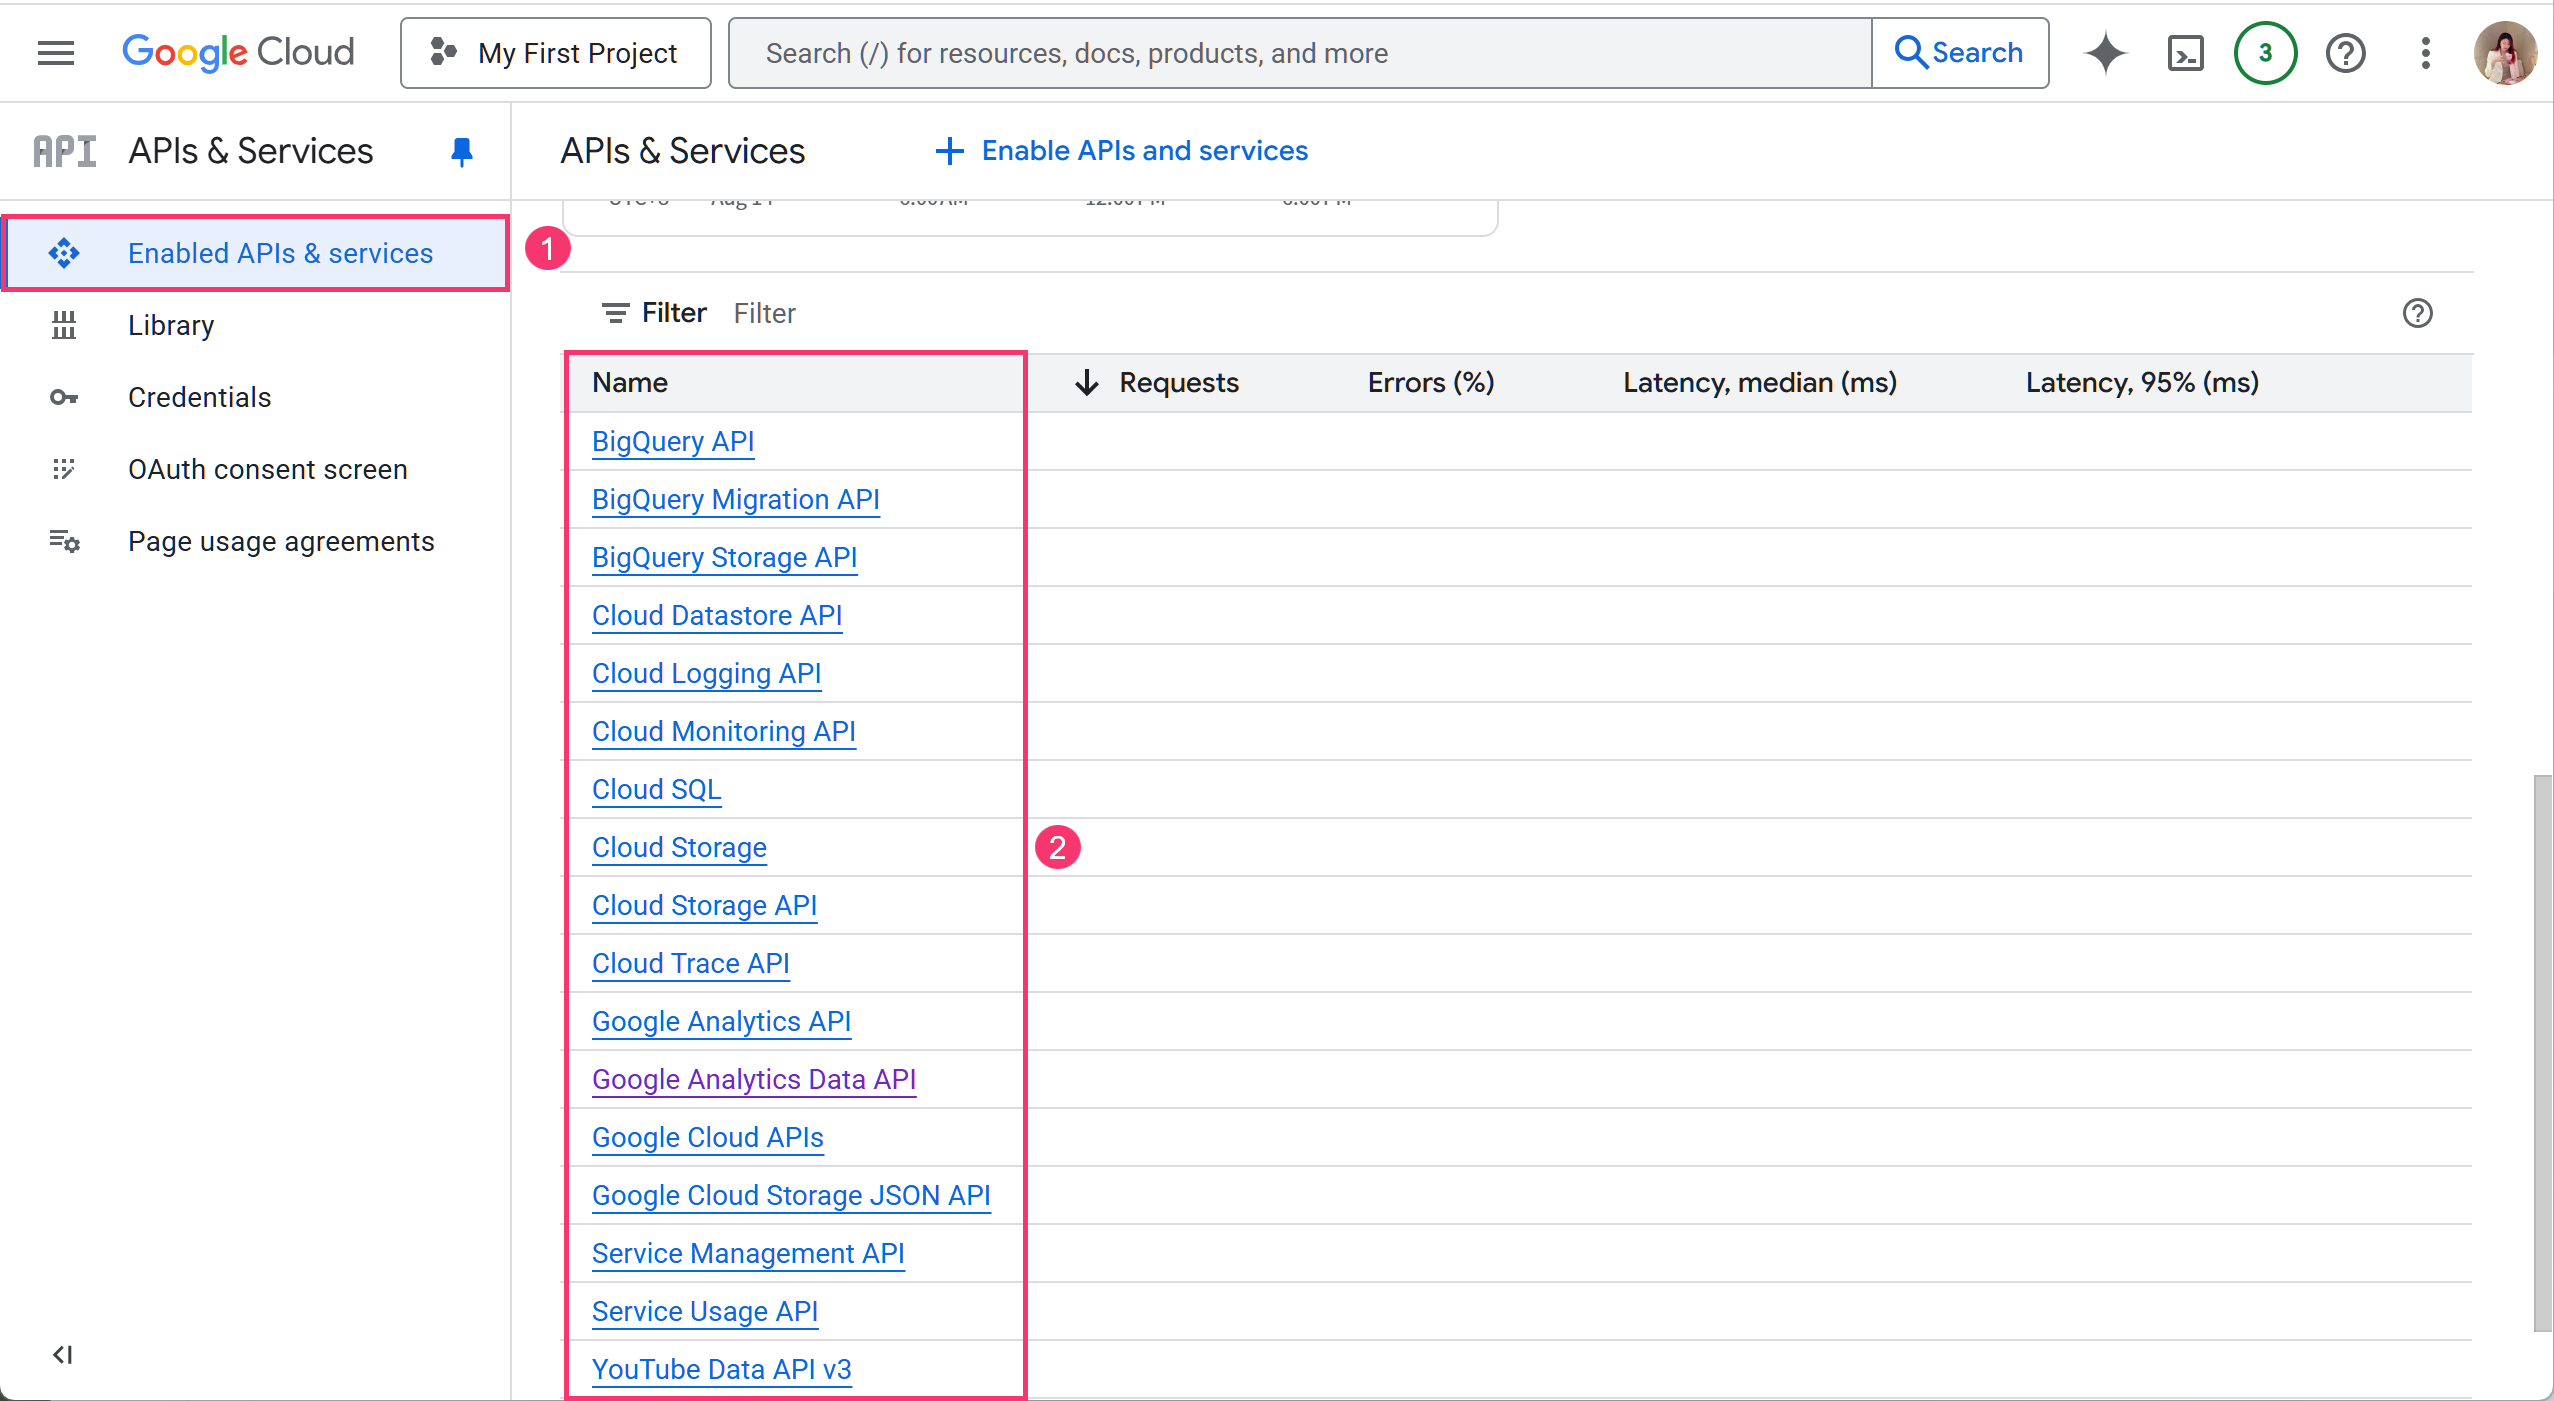
Task: Open Page usage agreements
Action: click(x=281, y=541)
